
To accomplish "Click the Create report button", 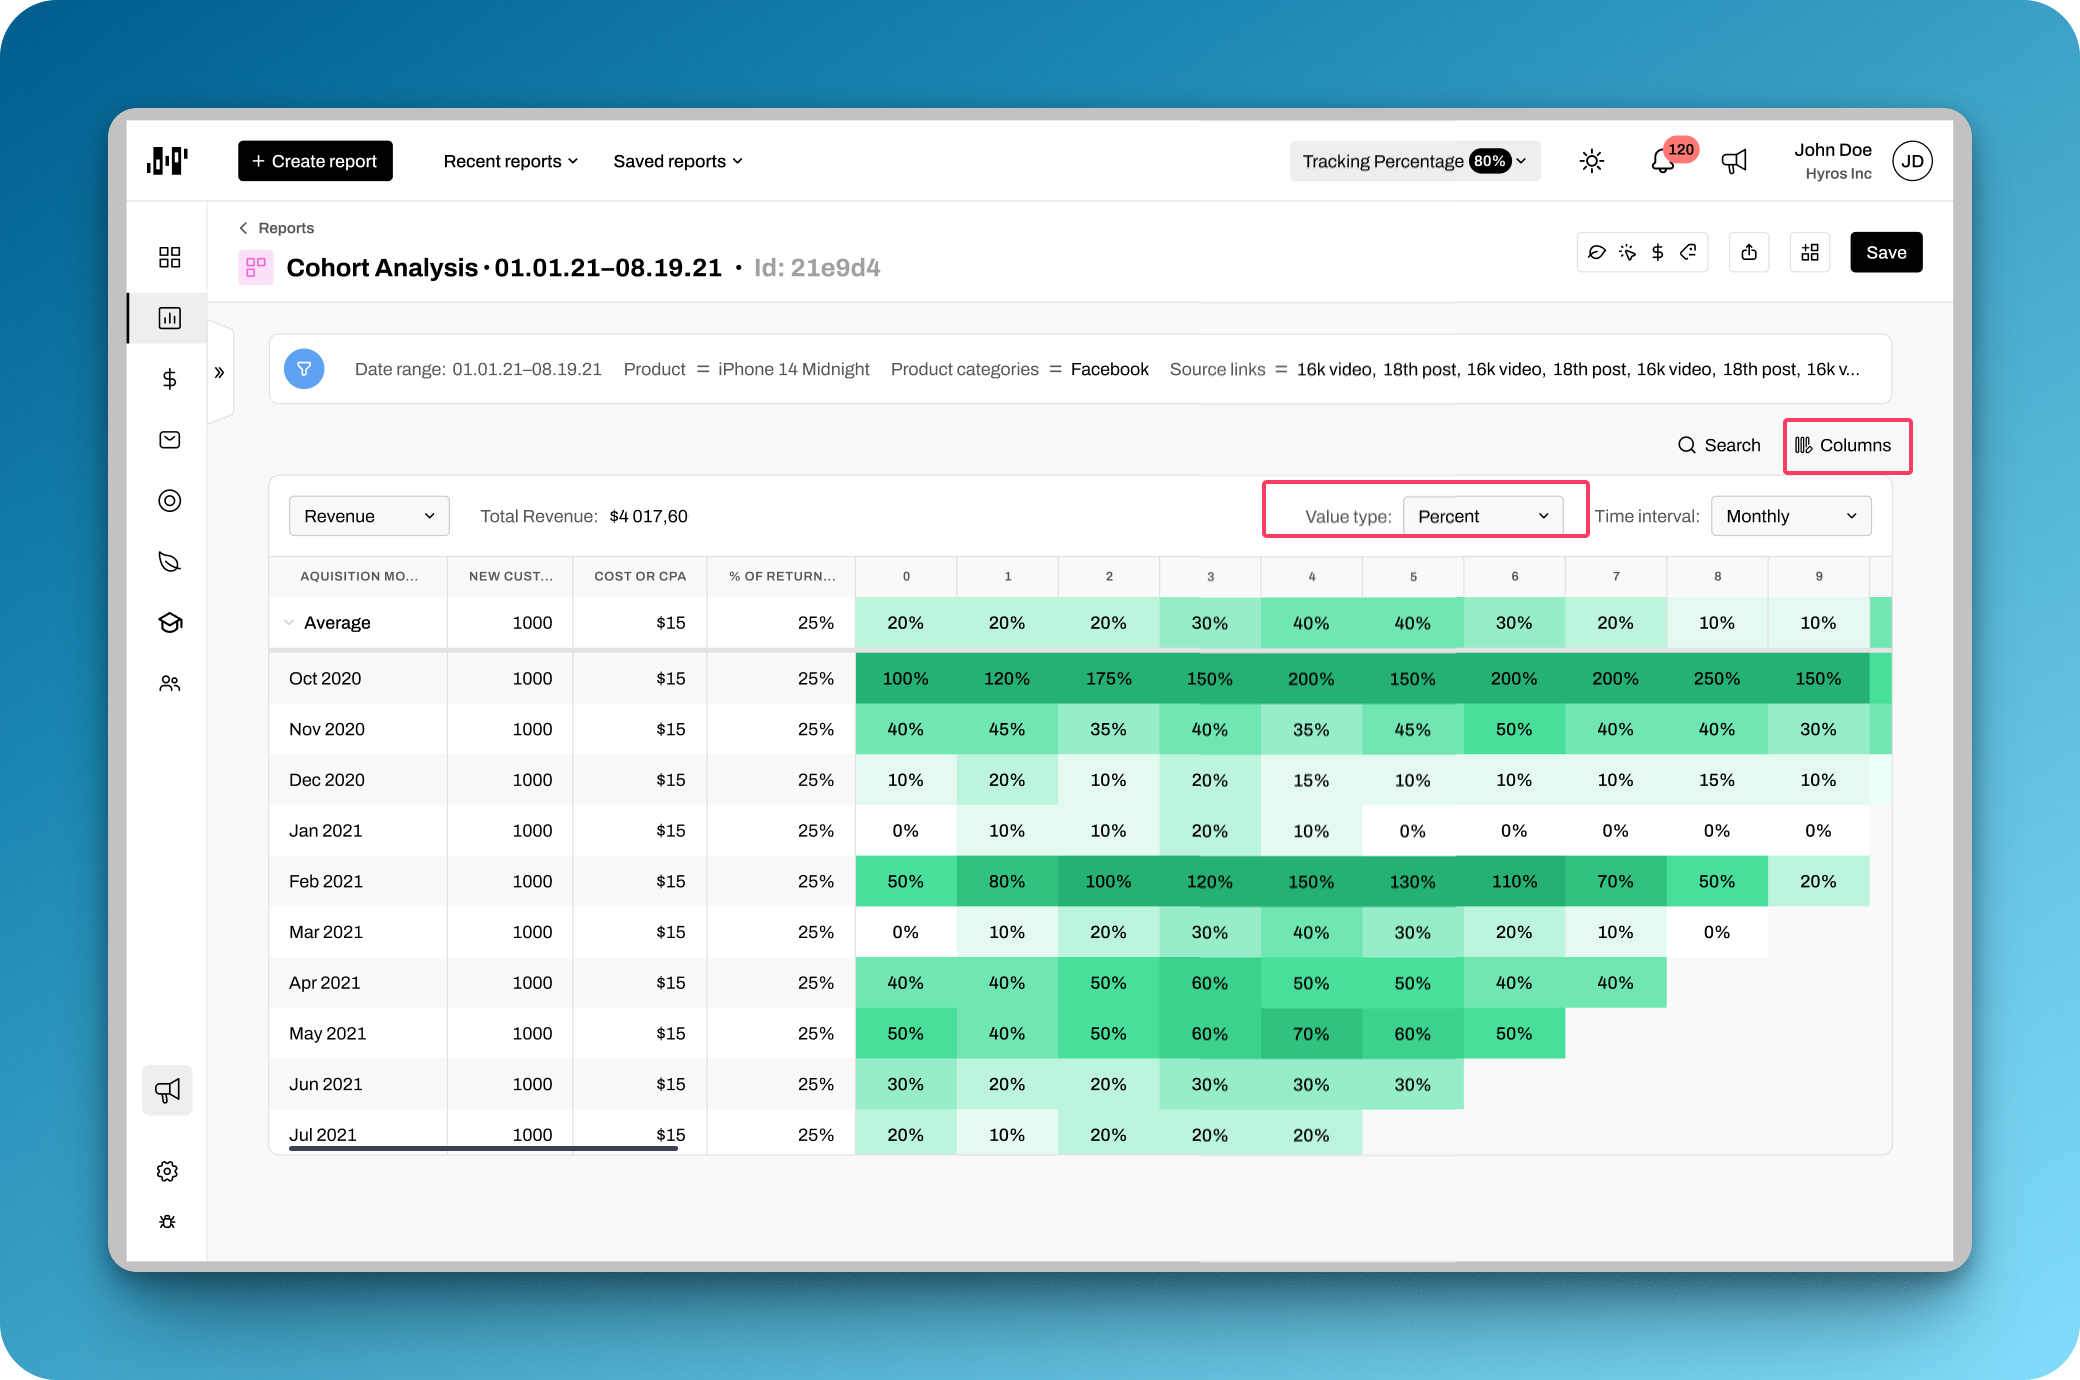I will (315, 161).
